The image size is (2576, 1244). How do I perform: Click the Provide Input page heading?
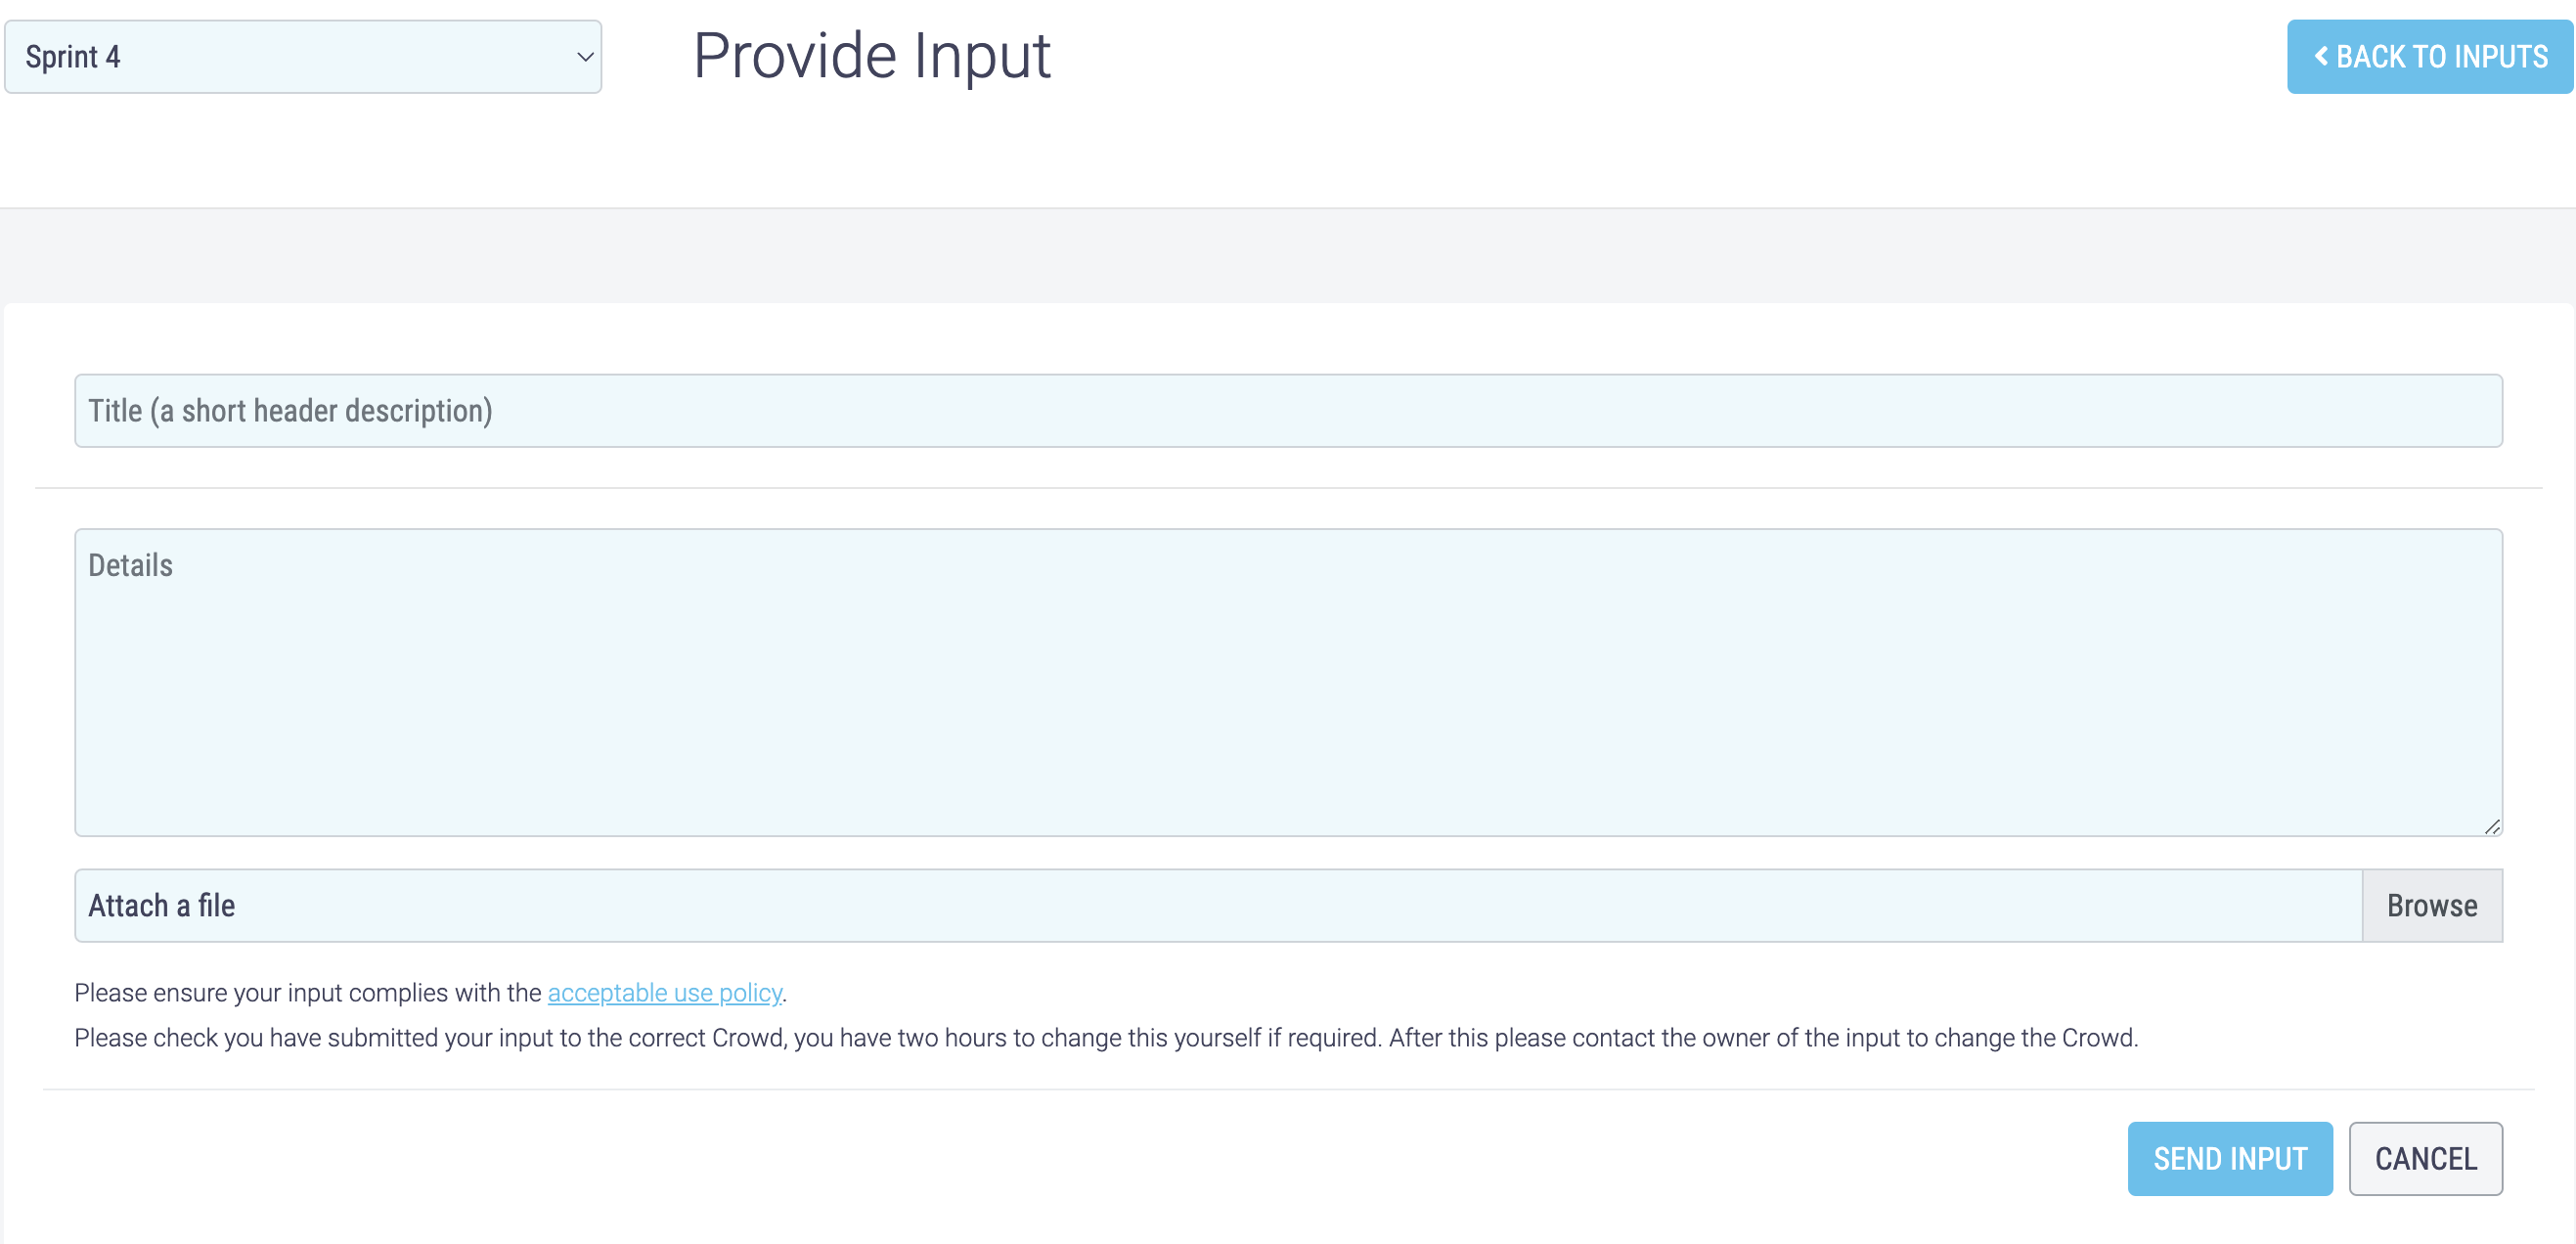tap(871, 55)
